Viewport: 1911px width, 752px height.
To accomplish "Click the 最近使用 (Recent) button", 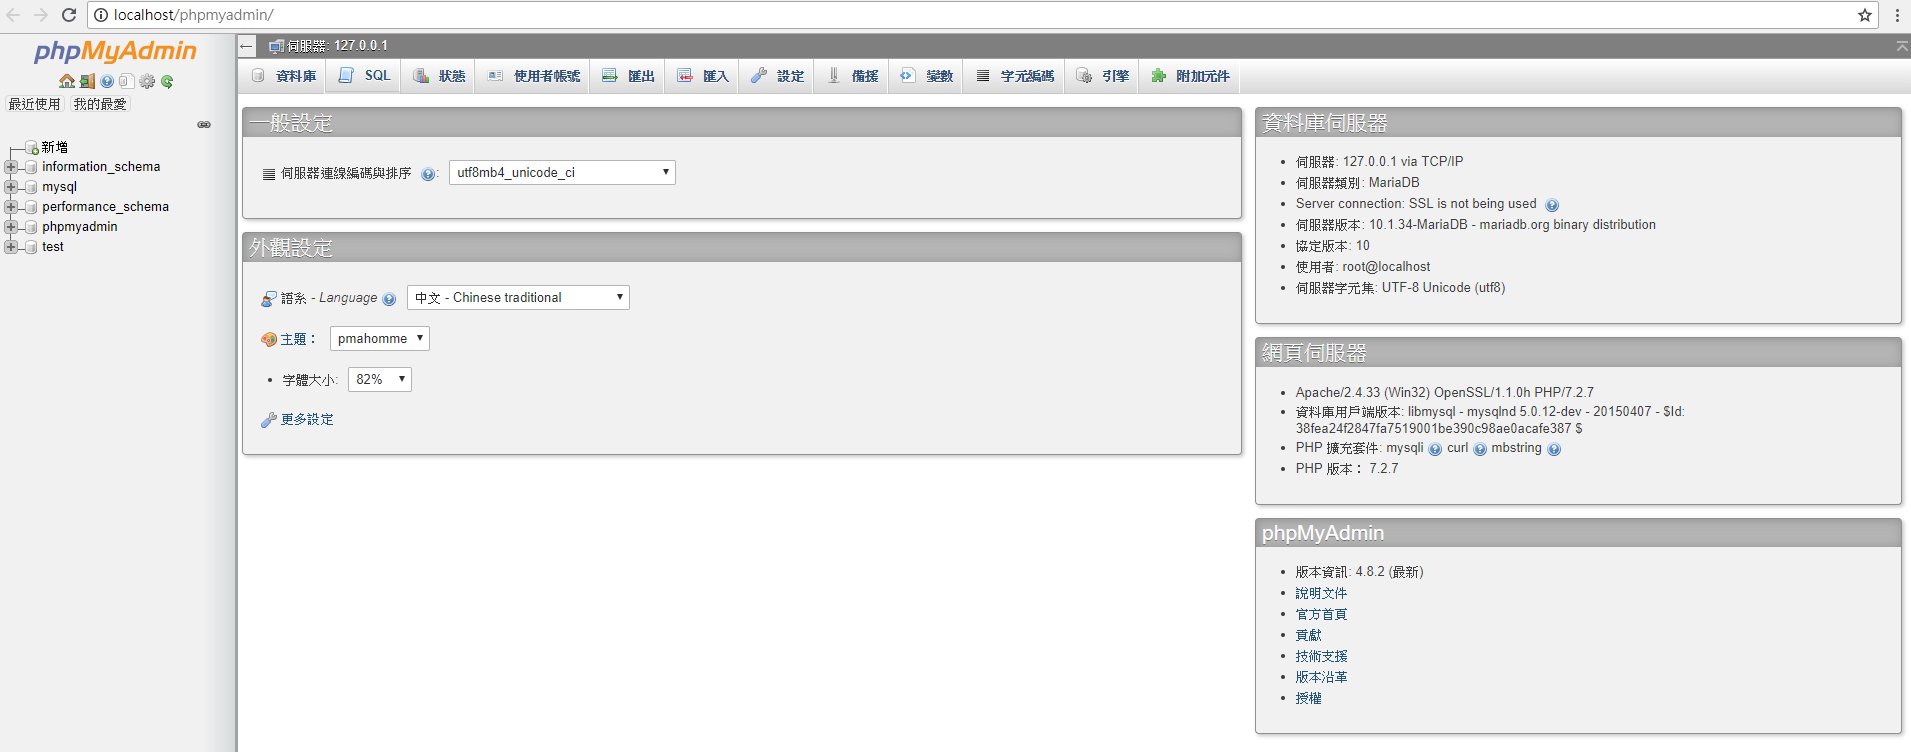I will 34,104.
